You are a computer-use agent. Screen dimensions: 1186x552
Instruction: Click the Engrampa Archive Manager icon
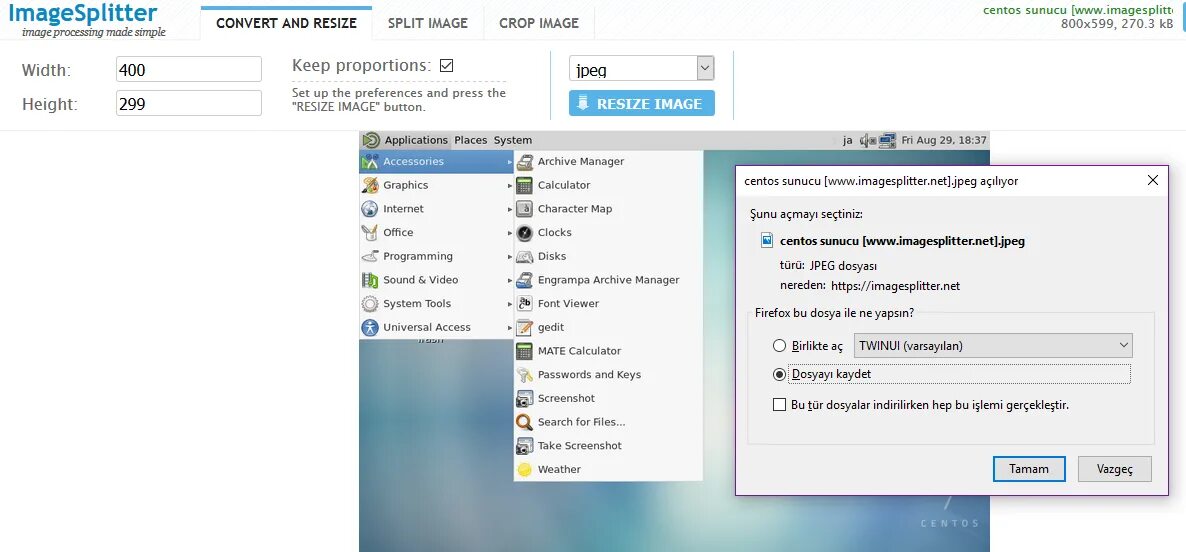click(x=525, y=280)
